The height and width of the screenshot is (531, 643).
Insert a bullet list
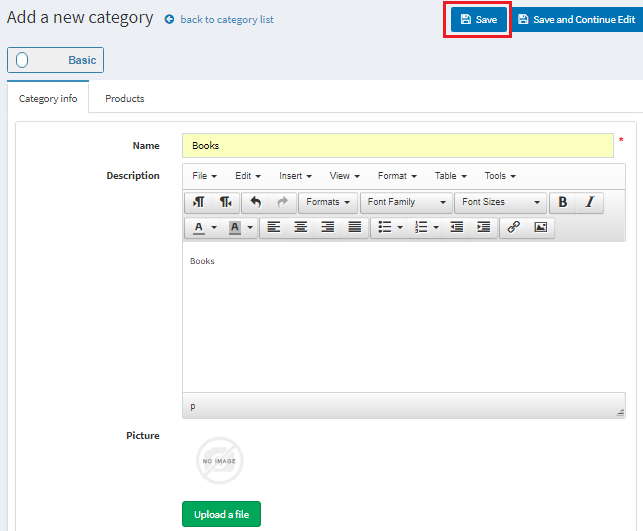[x=384, y=228]
